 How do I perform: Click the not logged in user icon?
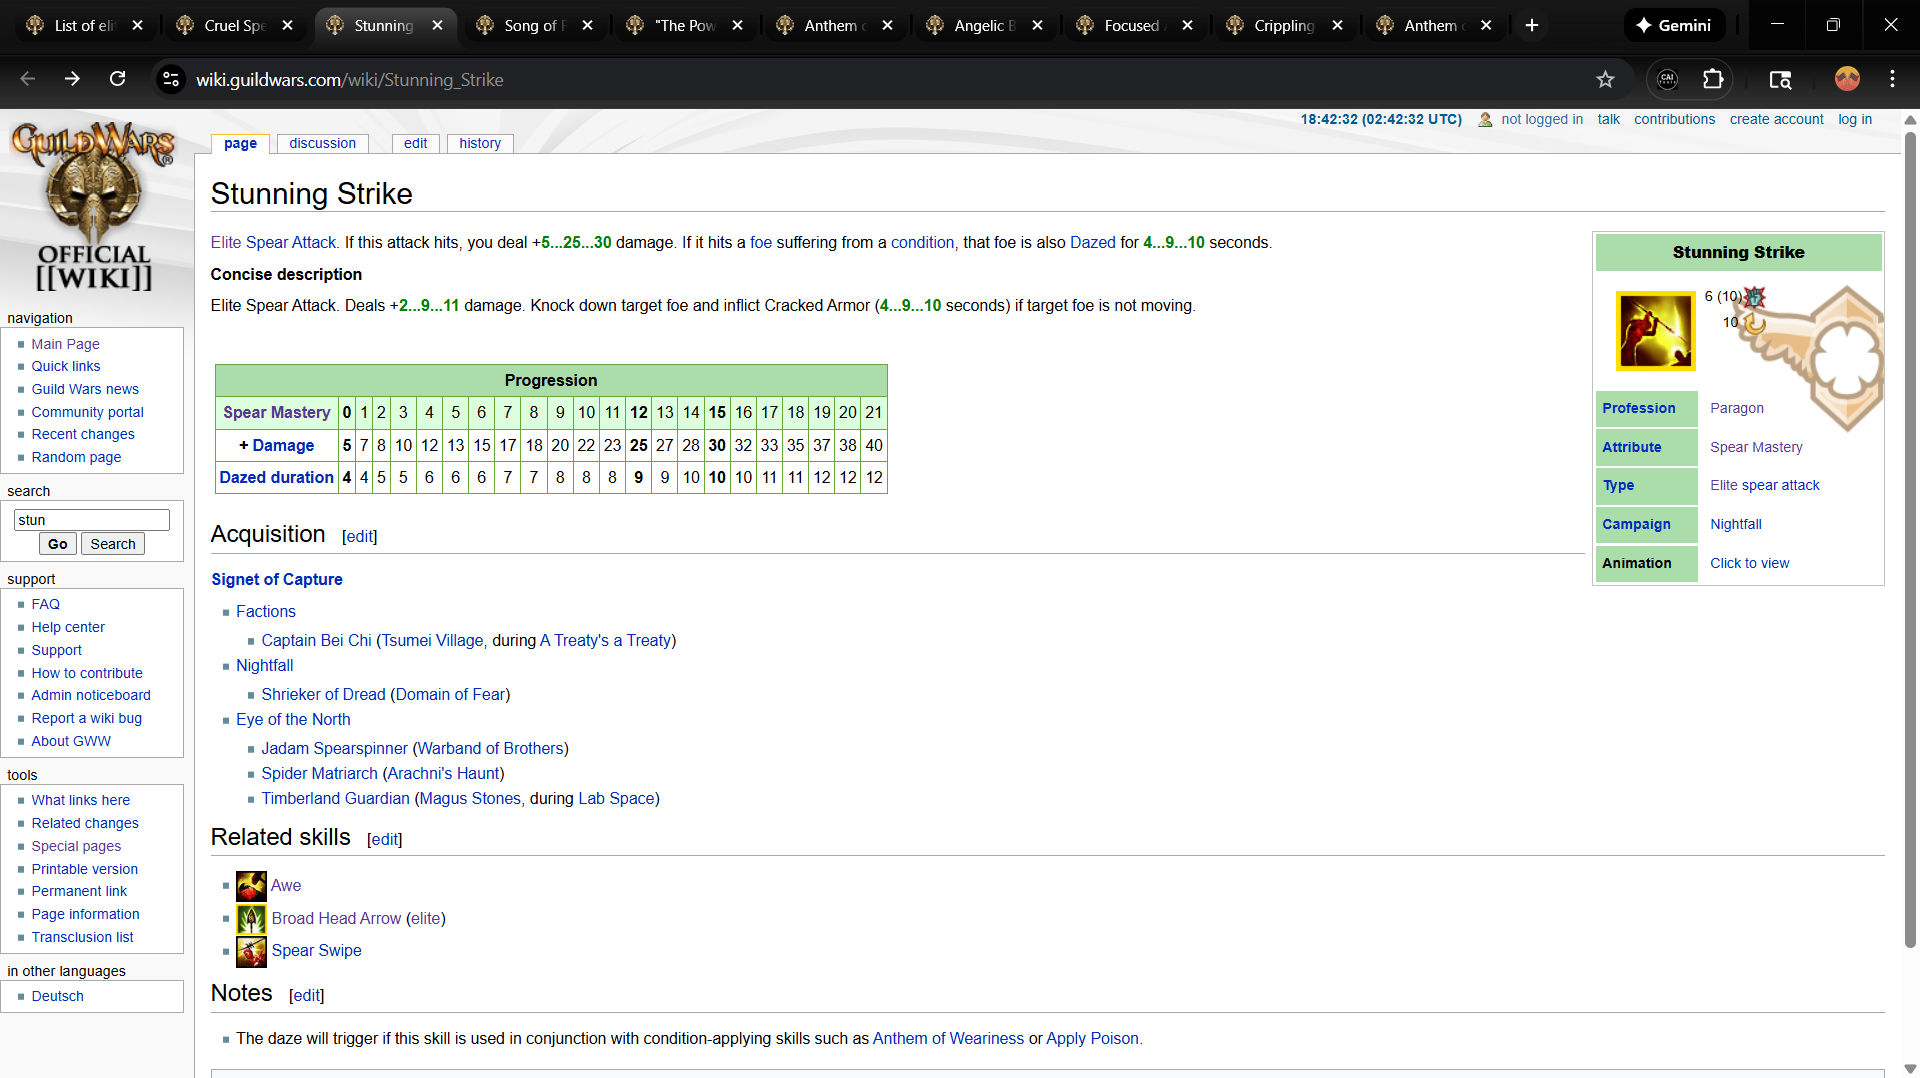pos(1485,120)
